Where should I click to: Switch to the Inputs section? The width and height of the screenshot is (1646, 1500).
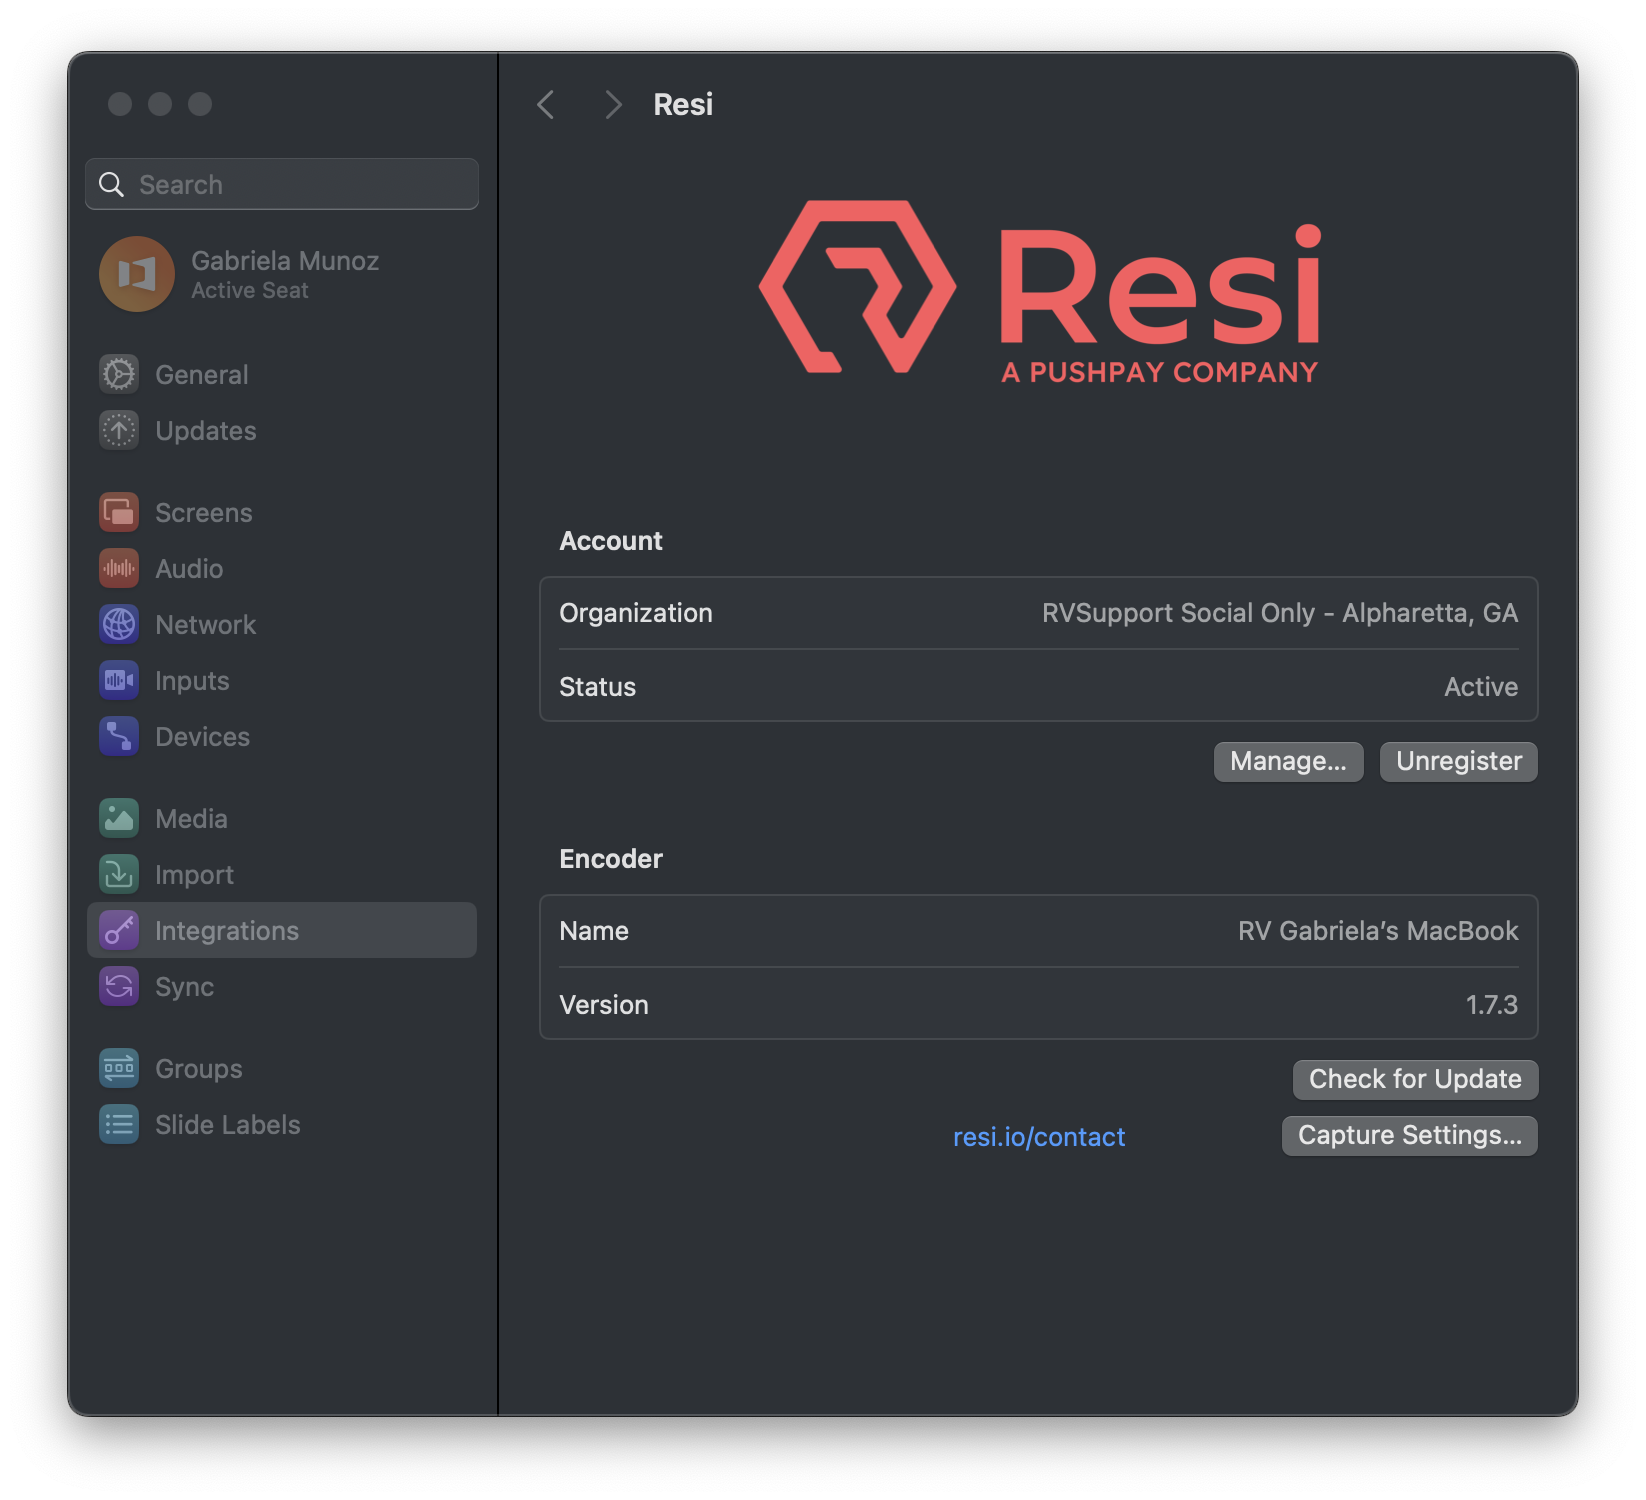click(x=192, y=680)
